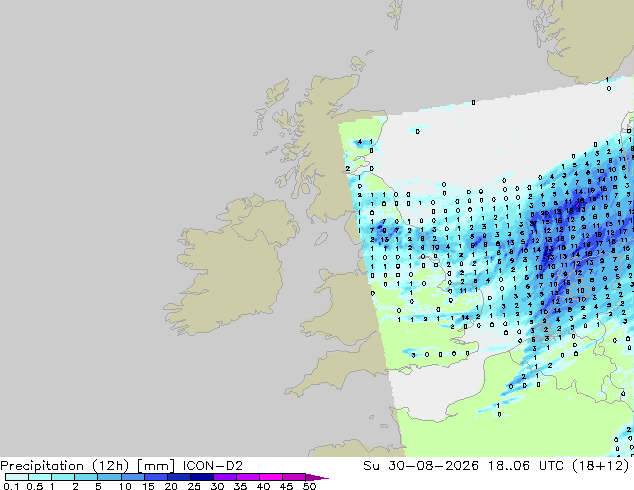Screen dimensions: 634x490
Task: Click the '(18+12)' forecast step label
Action: coord(600,466)
